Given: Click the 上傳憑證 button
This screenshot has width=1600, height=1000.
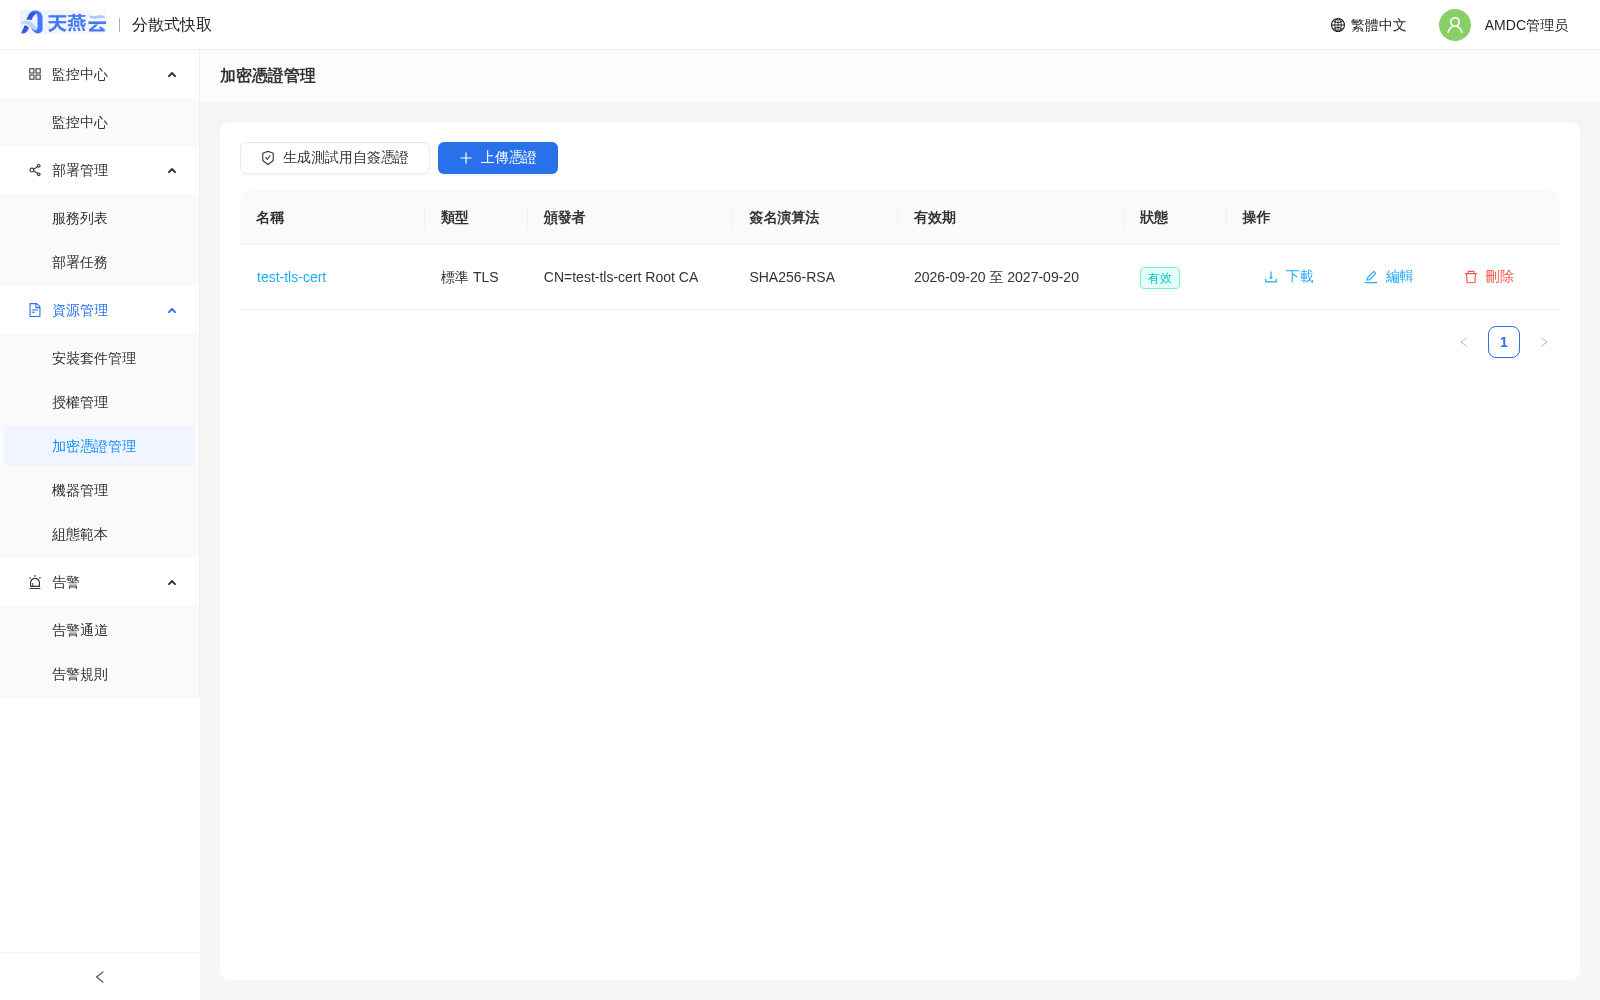Looking at the screenshot, I should tap(498, 158).
